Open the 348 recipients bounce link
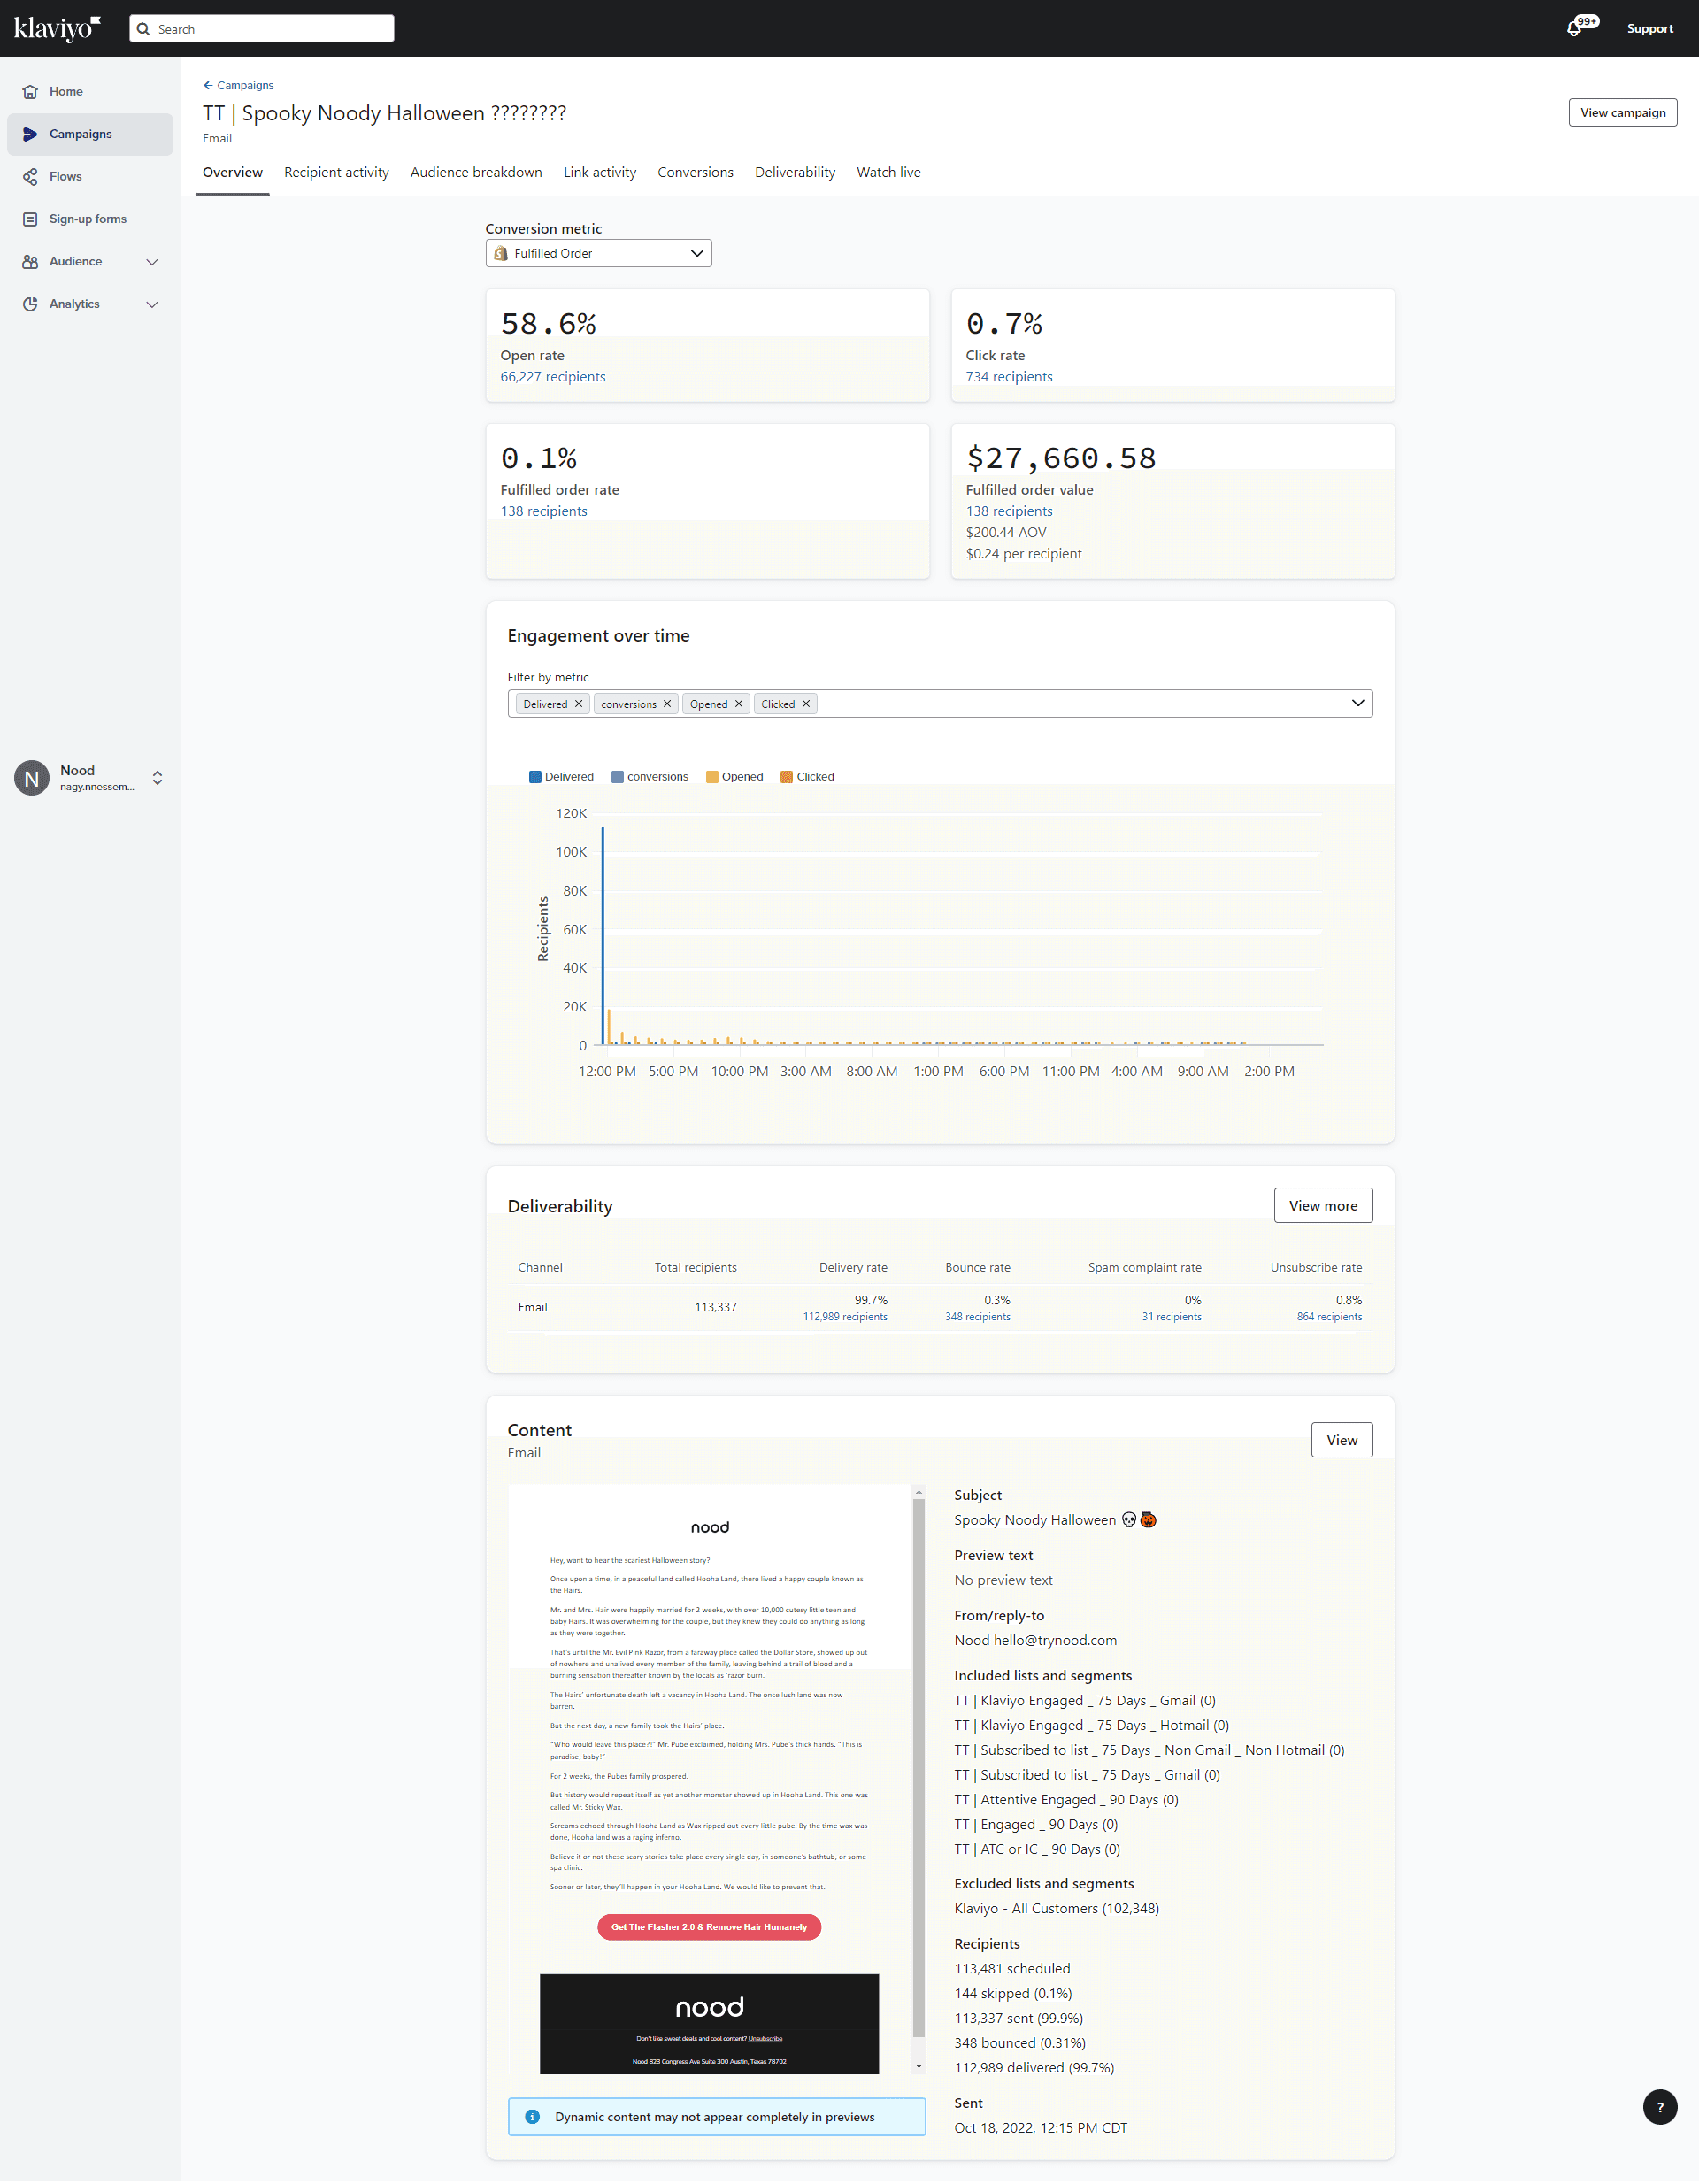This screenshot has height=2184, width=1699. 977,1317
